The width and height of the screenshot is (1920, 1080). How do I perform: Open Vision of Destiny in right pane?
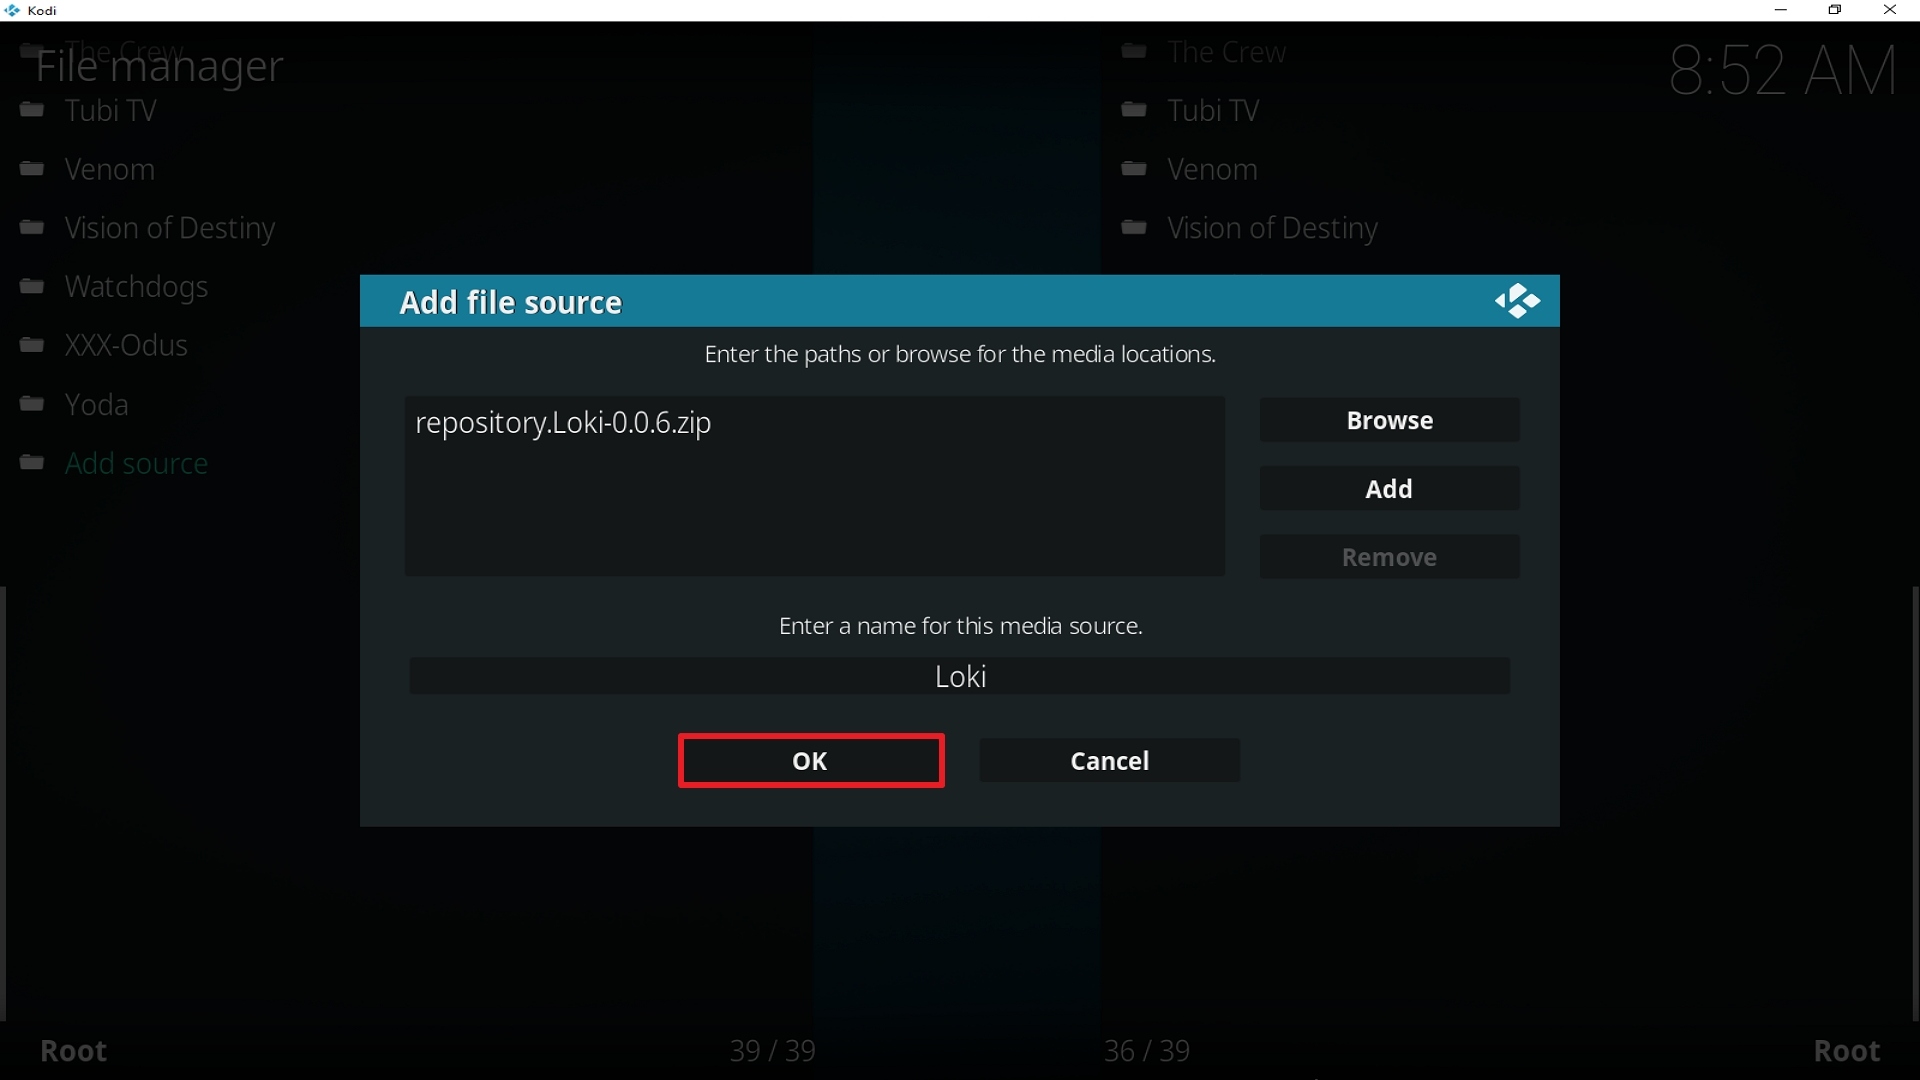[x=1273, y=228]
